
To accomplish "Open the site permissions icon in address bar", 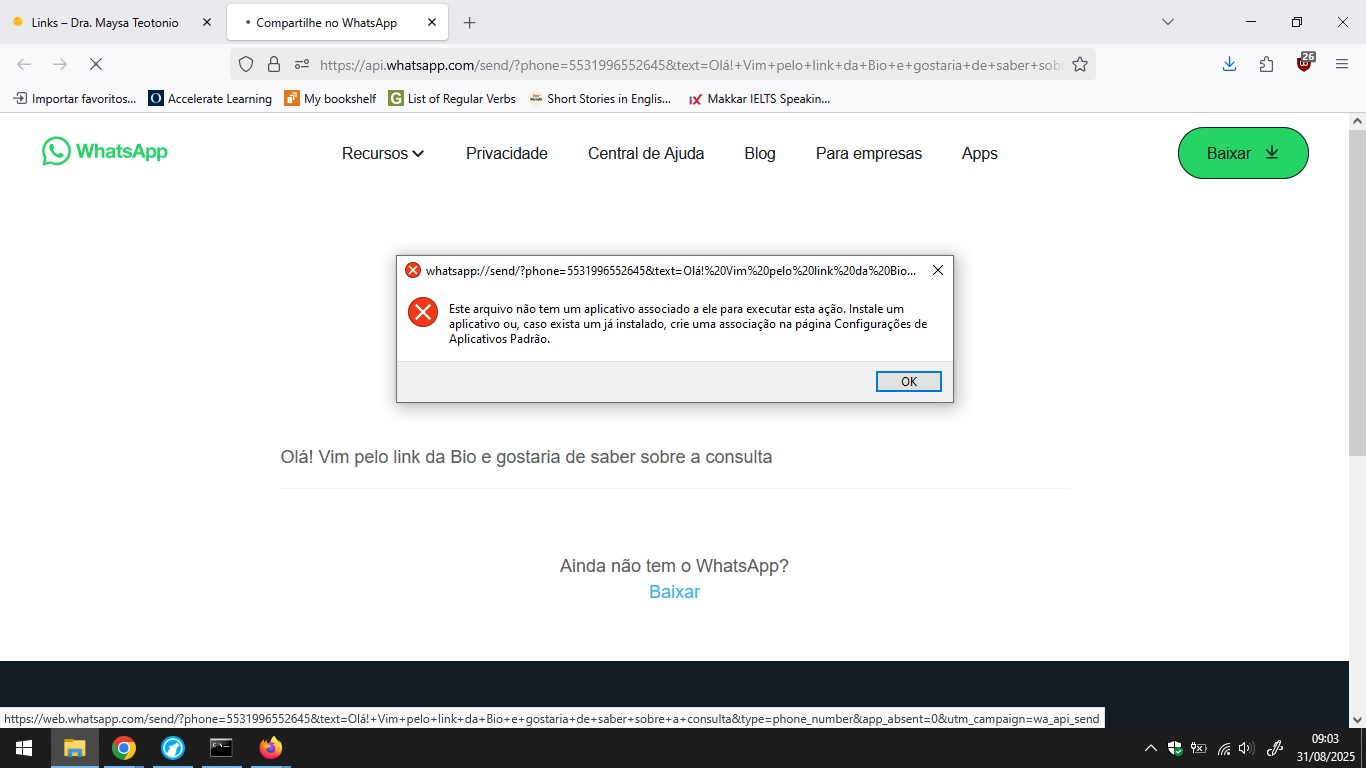I will tap(302, 64).
